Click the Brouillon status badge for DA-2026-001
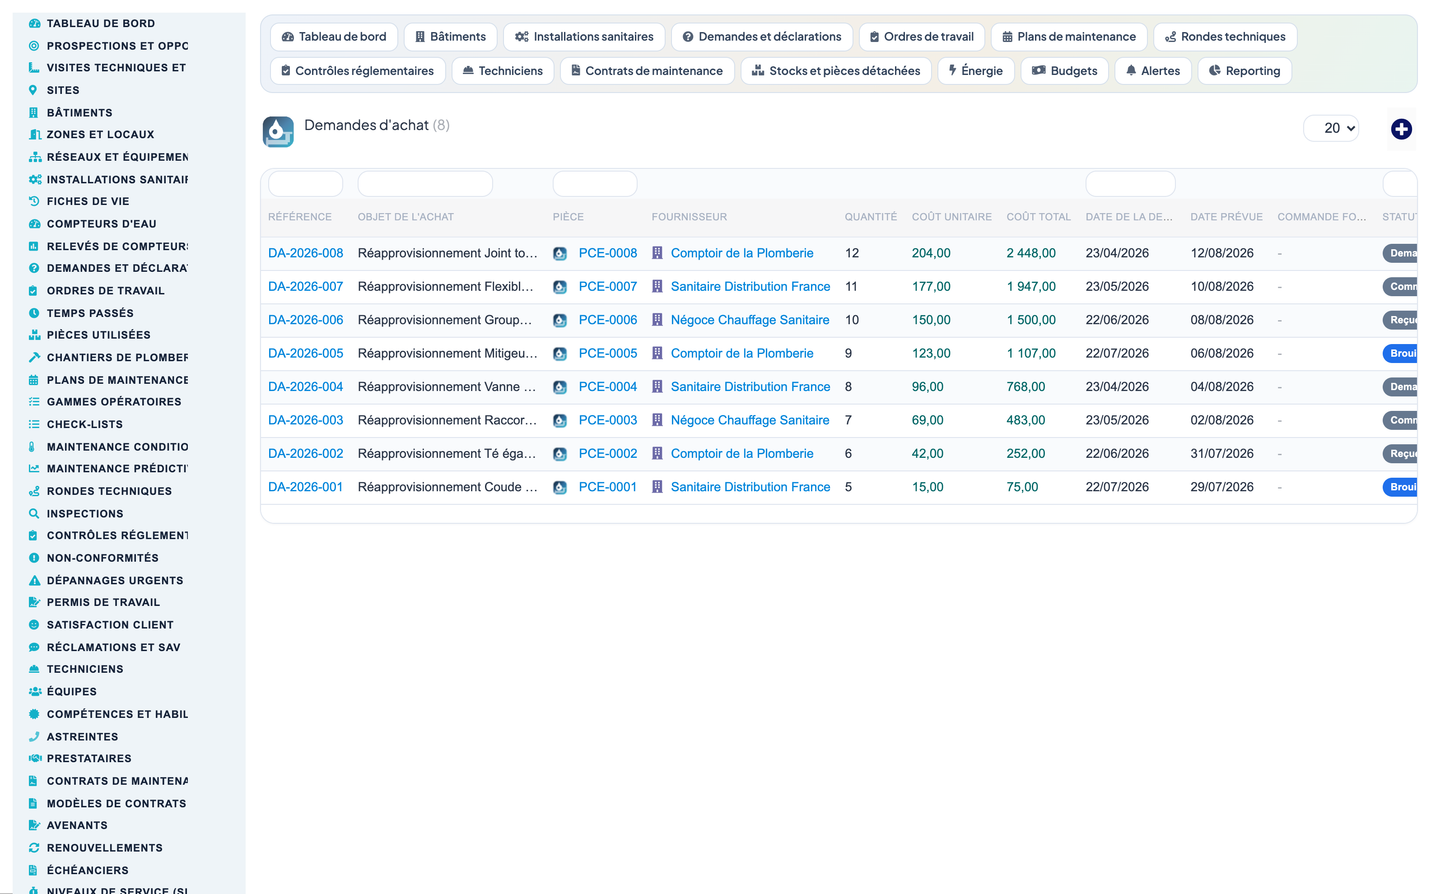 click(x=1400, y=487)
